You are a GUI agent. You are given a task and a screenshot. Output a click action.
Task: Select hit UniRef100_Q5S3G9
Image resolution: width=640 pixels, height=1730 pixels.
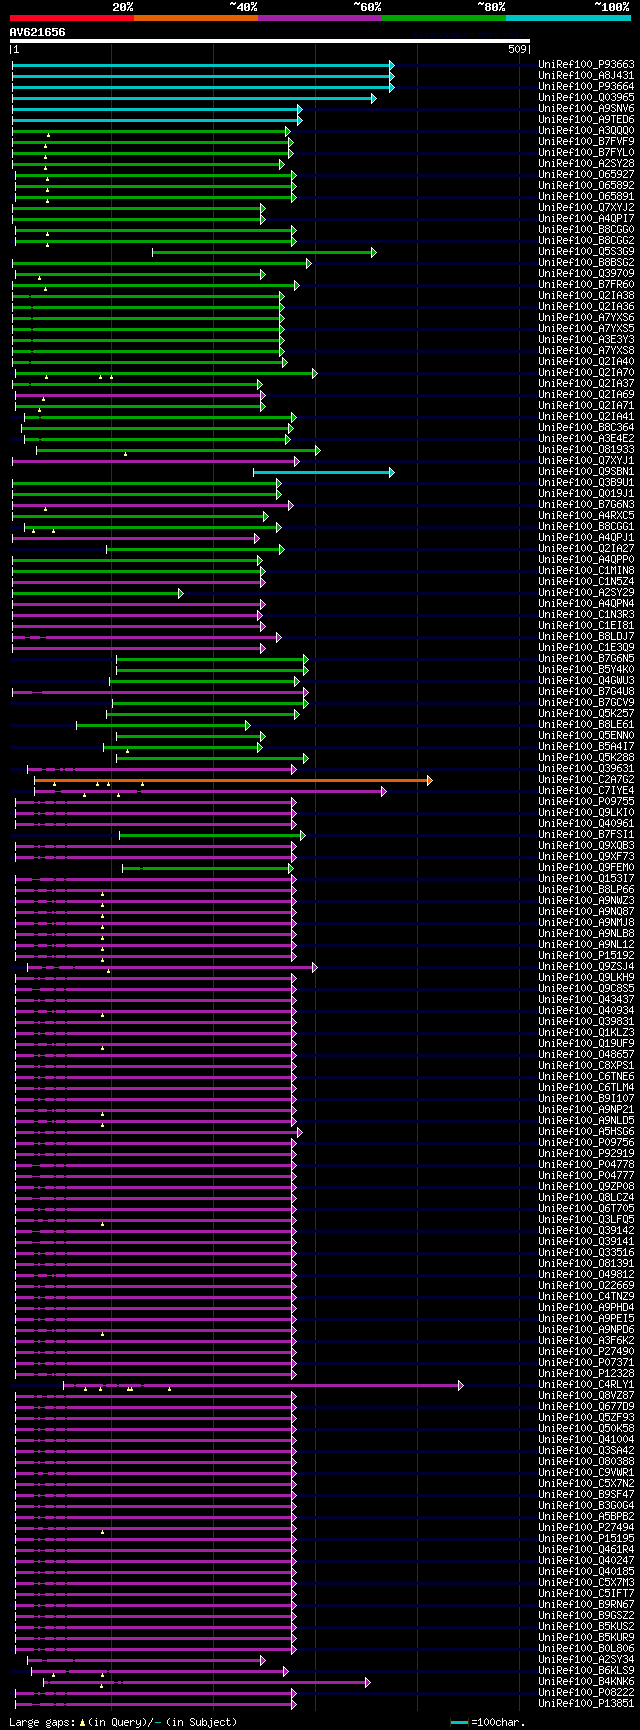586,252
